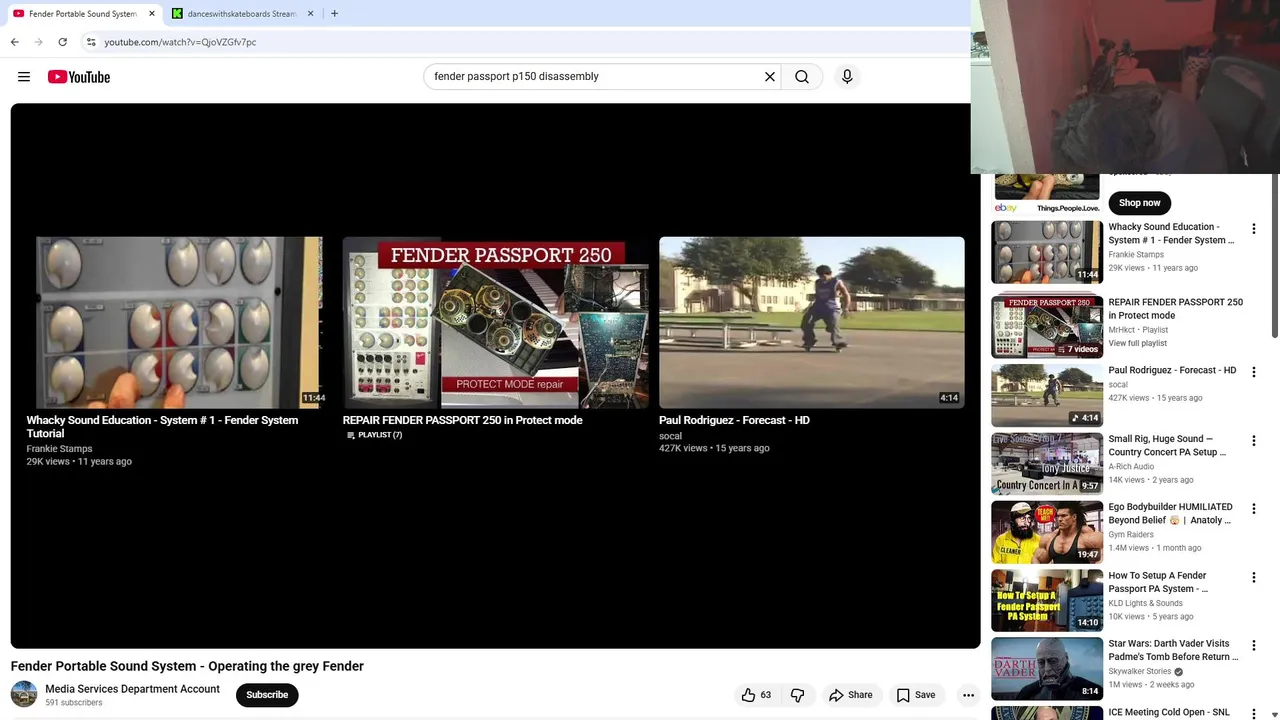Open options menu for Star Wars Darth Vader video
1280x720 pixels.
click(1253, 646)
